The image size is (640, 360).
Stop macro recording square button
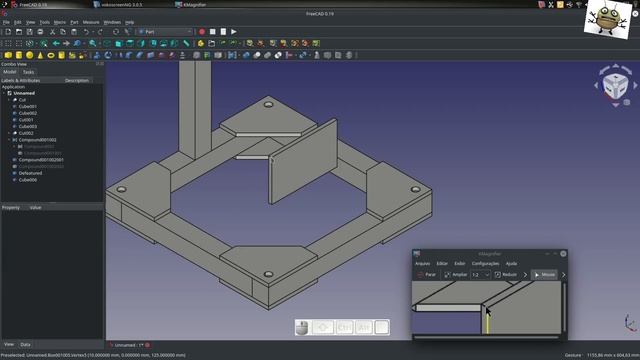[213, 32]
